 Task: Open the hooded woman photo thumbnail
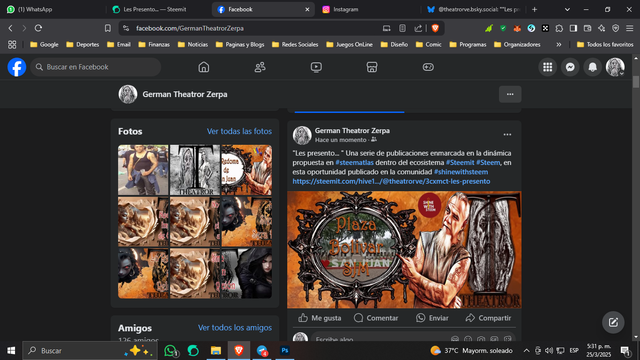click(247, 273)
